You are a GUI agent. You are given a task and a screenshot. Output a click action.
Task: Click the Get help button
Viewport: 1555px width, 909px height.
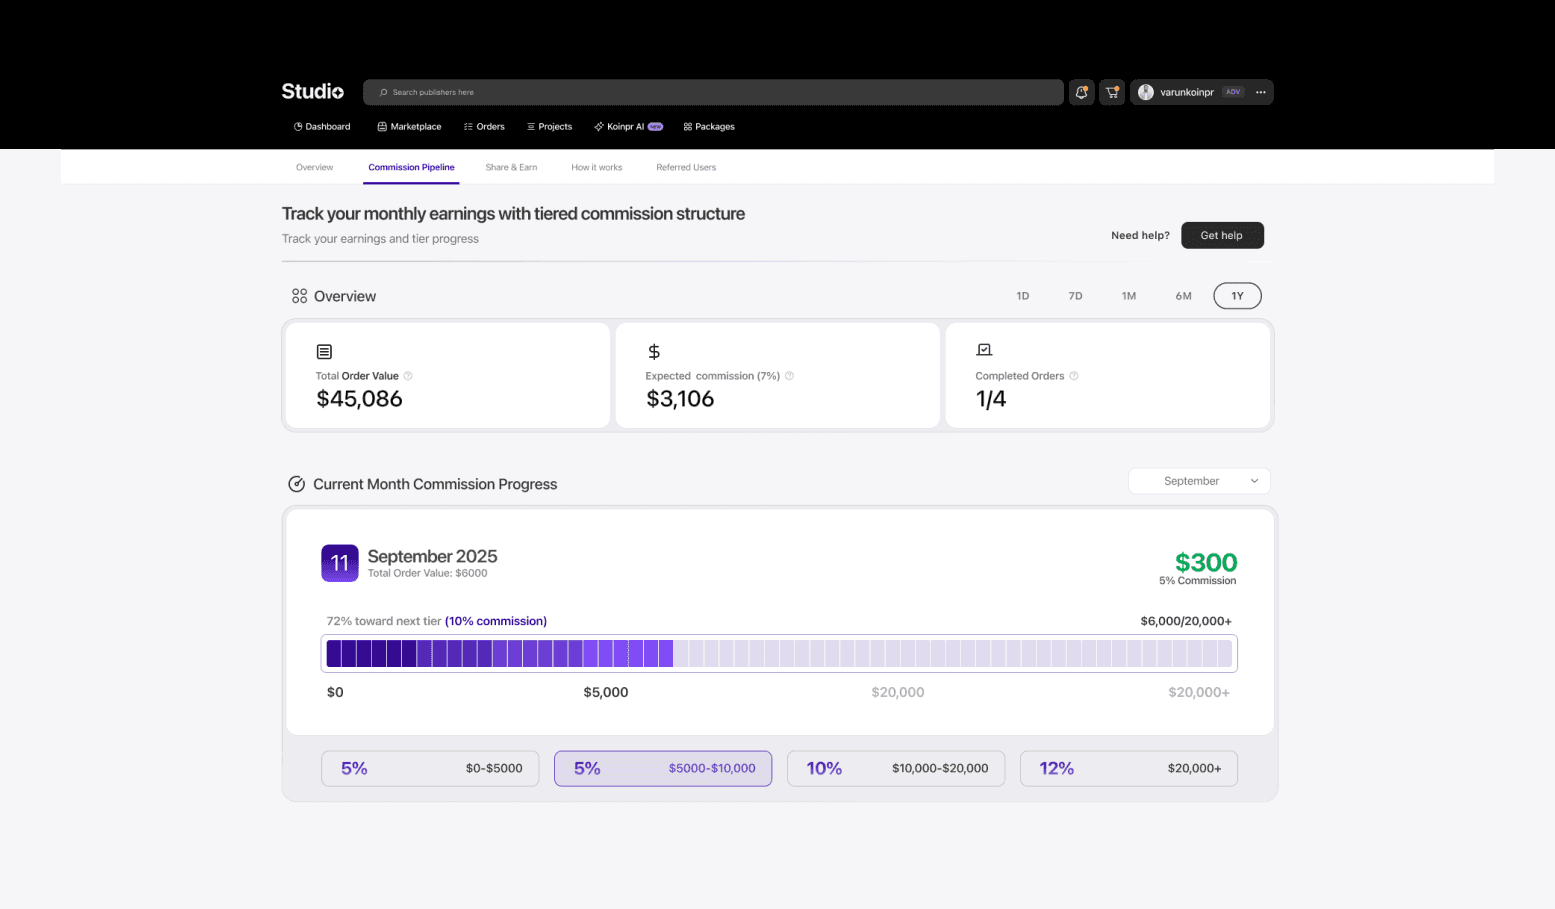pos(1222,235)
